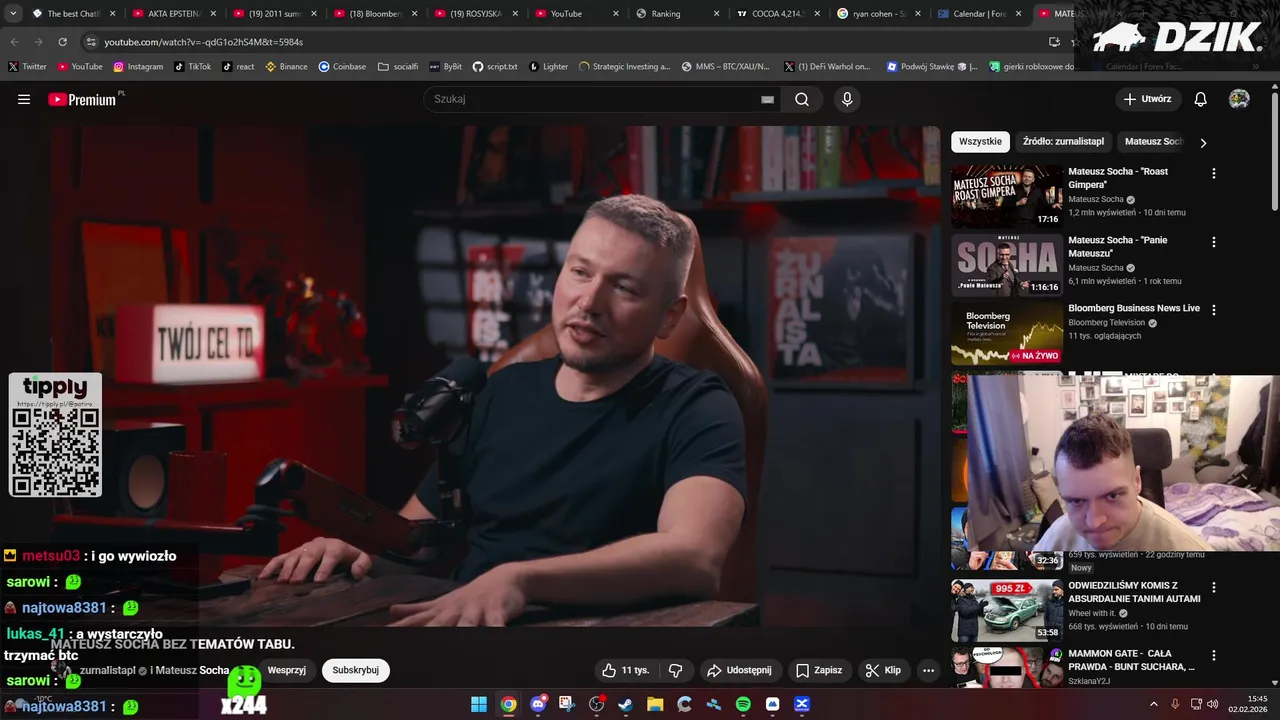This screenshot has height=720, width=1280.
Task: Open ByBit bookmark
Action: click(445, 67)
